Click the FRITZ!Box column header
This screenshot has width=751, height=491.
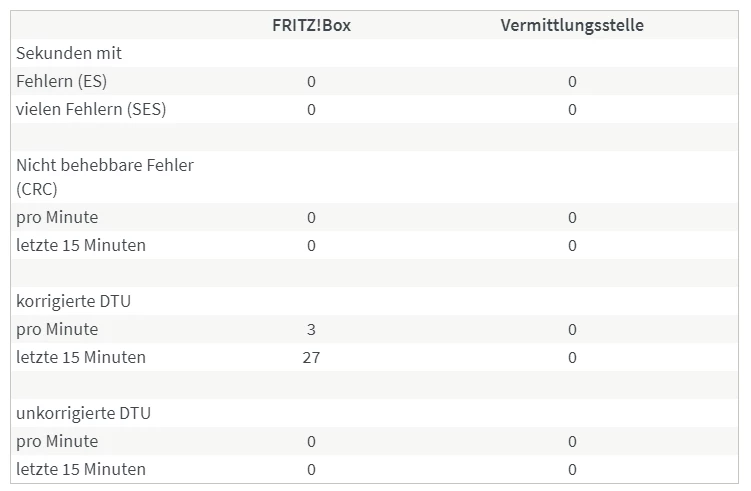click(311, 25)
